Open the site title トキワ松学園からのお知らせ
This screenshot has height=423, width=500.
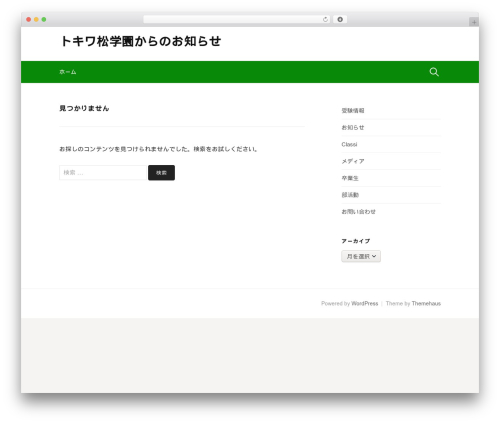(140, 41)
